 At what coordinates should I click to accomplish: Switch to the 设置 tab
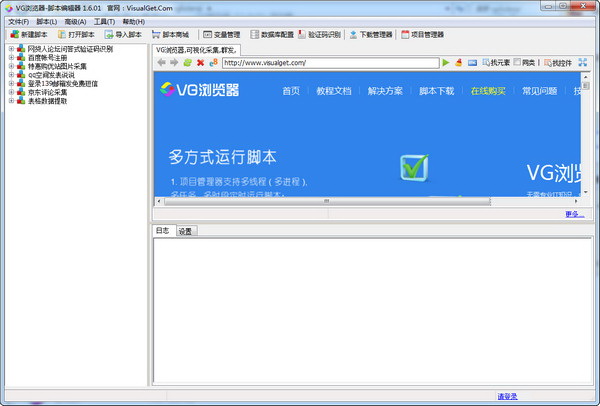coord(186,231)
